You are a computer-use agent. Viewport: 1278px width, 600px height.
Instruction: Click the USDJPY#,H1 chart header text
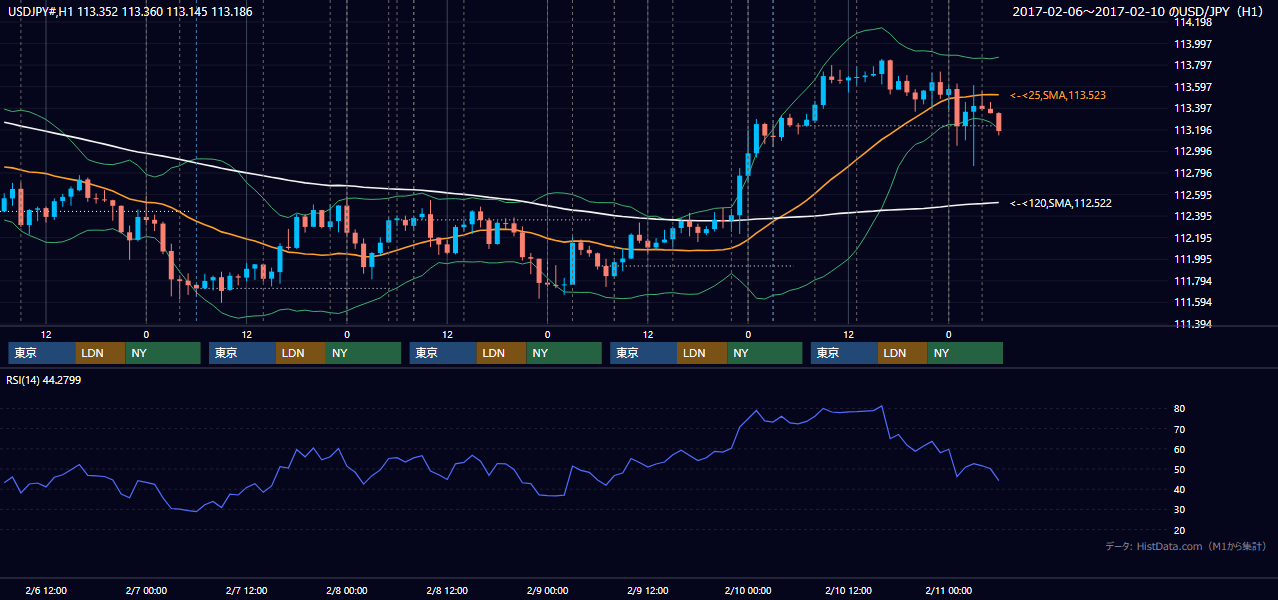(x=129, y=12)
